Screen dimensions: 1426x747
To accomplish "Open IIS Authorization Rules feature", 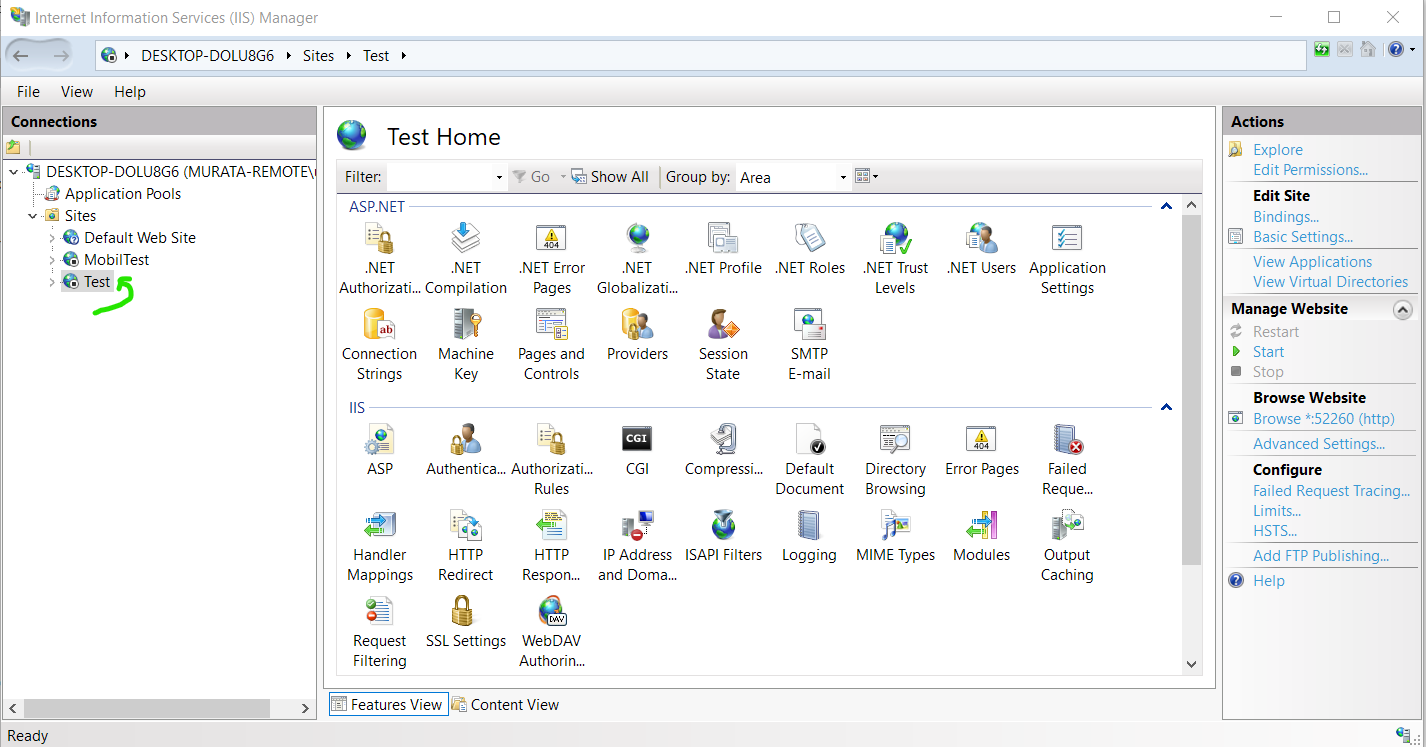I will coord(552,460).
